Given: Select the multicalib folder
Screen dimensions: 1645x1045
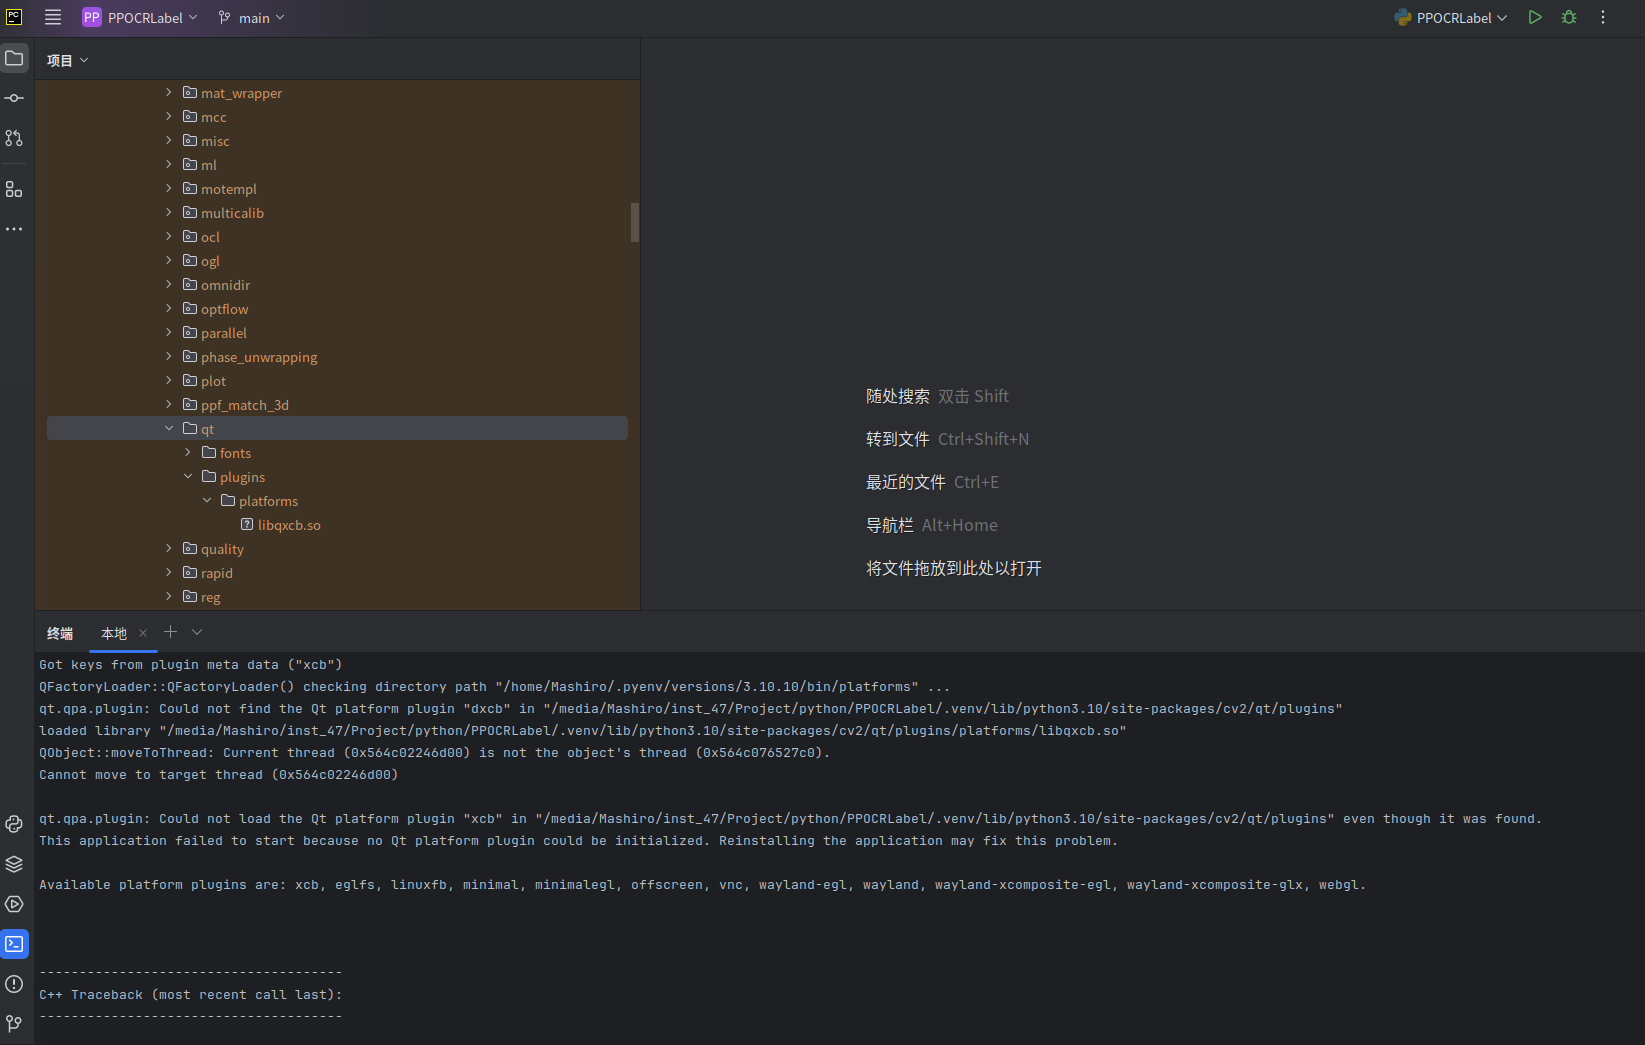Looking at the screenshot, I should 223,212.
